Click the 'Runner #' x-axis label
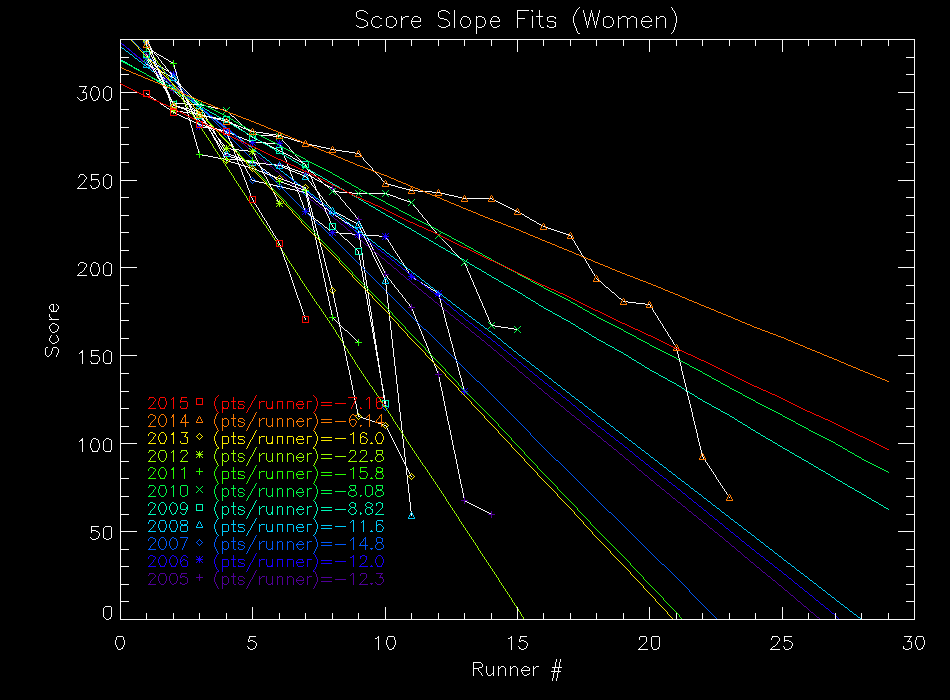This screenshot has width=950, height=700. tap(516, 667)
